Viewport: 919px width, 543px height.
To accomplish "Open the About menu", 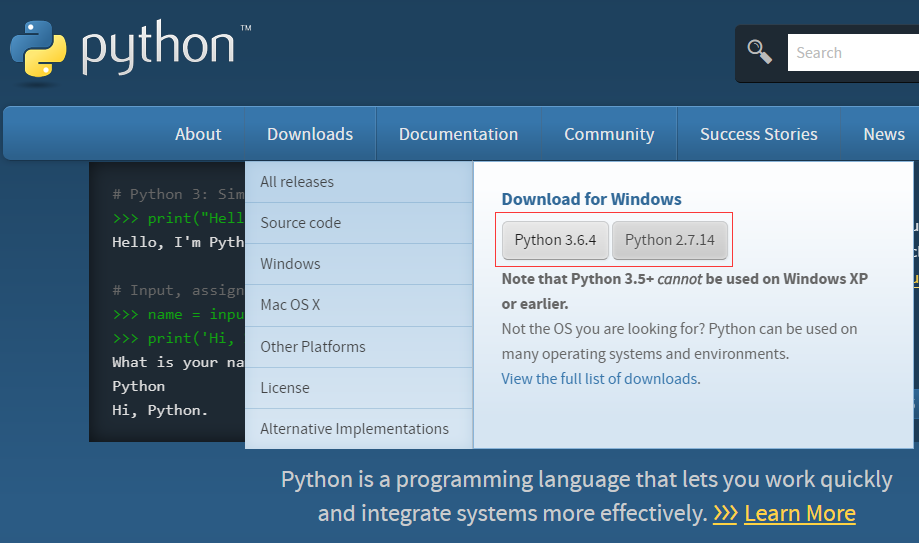I will tap(198, 134).
